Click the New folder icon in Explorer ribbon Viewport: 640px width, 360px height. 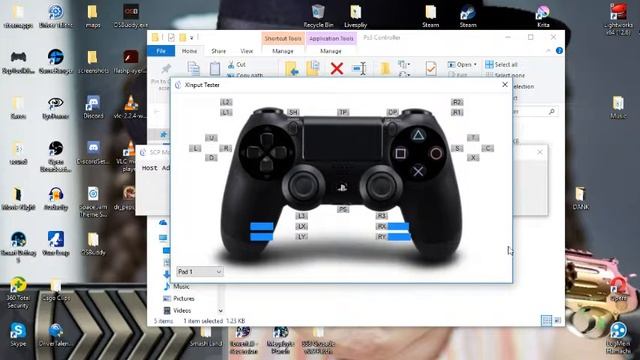click(x=384, y=68)
